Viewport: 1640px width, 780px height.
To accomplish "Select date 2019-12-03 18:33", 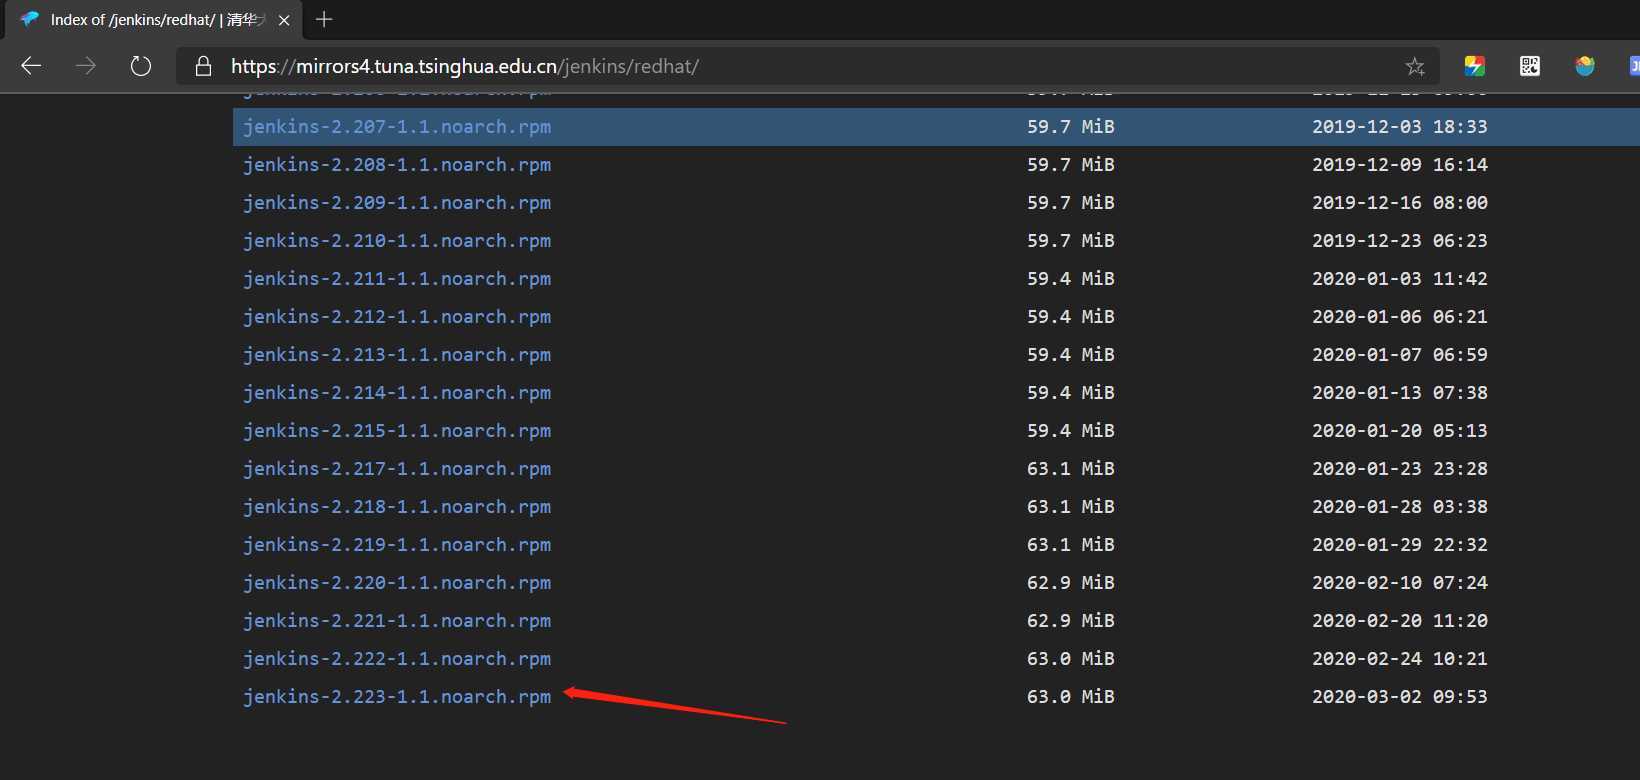I will tap(1400, 127).
